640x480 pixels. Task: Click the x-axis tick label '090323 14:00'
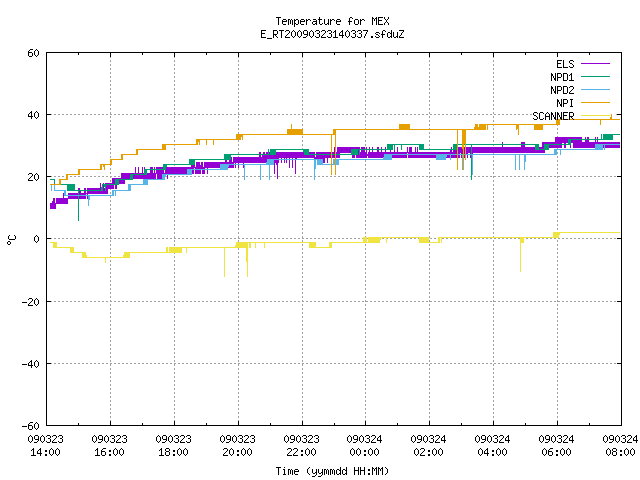point(45,446)
